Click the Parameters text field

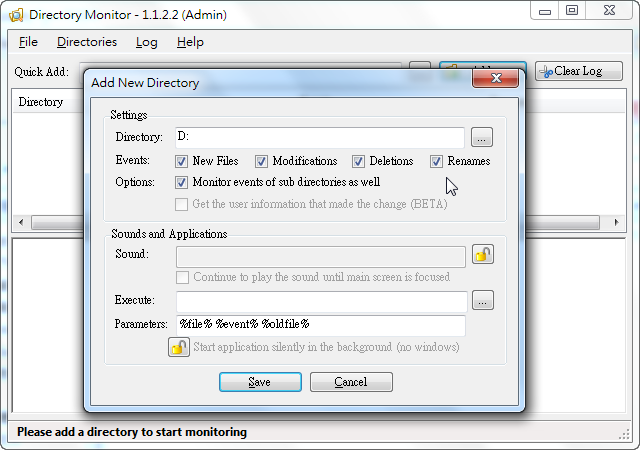click(x=321, y=325)
